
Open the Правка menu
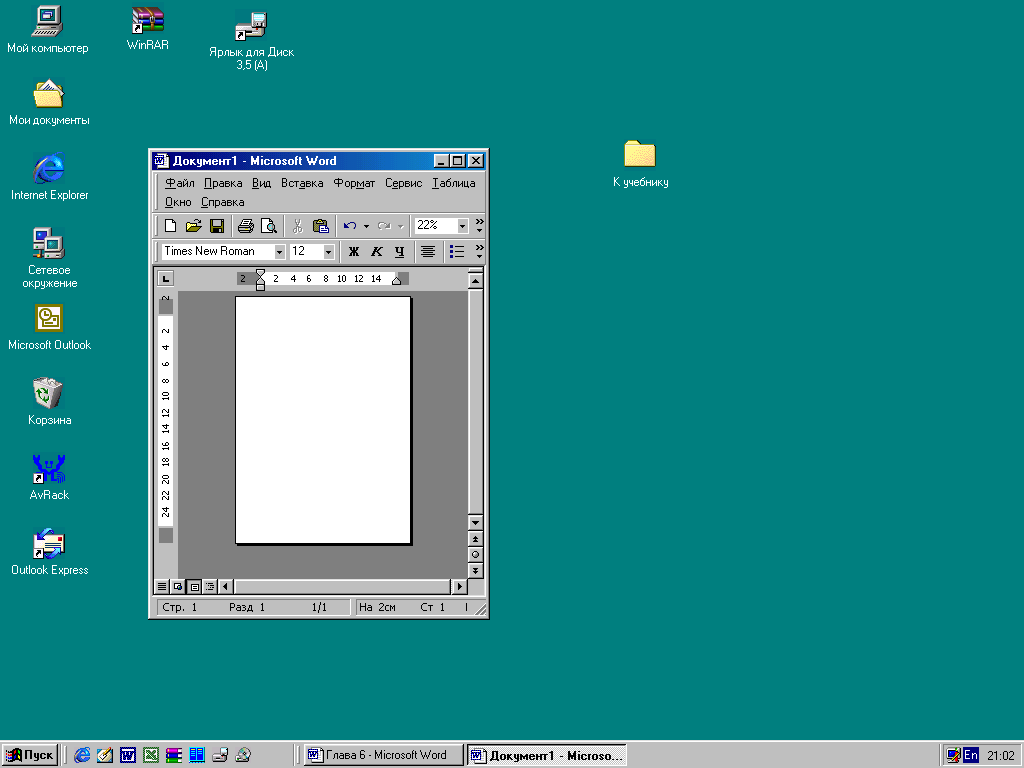pos(223,183)
